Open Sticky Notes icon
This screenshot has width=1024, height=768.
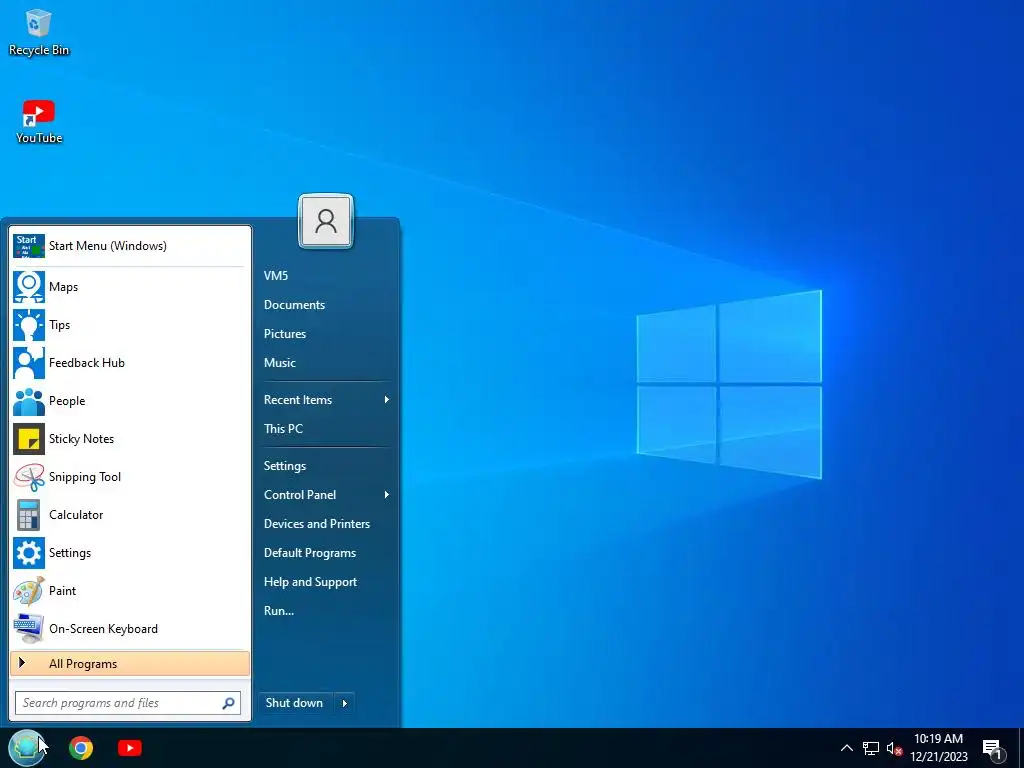29,439
